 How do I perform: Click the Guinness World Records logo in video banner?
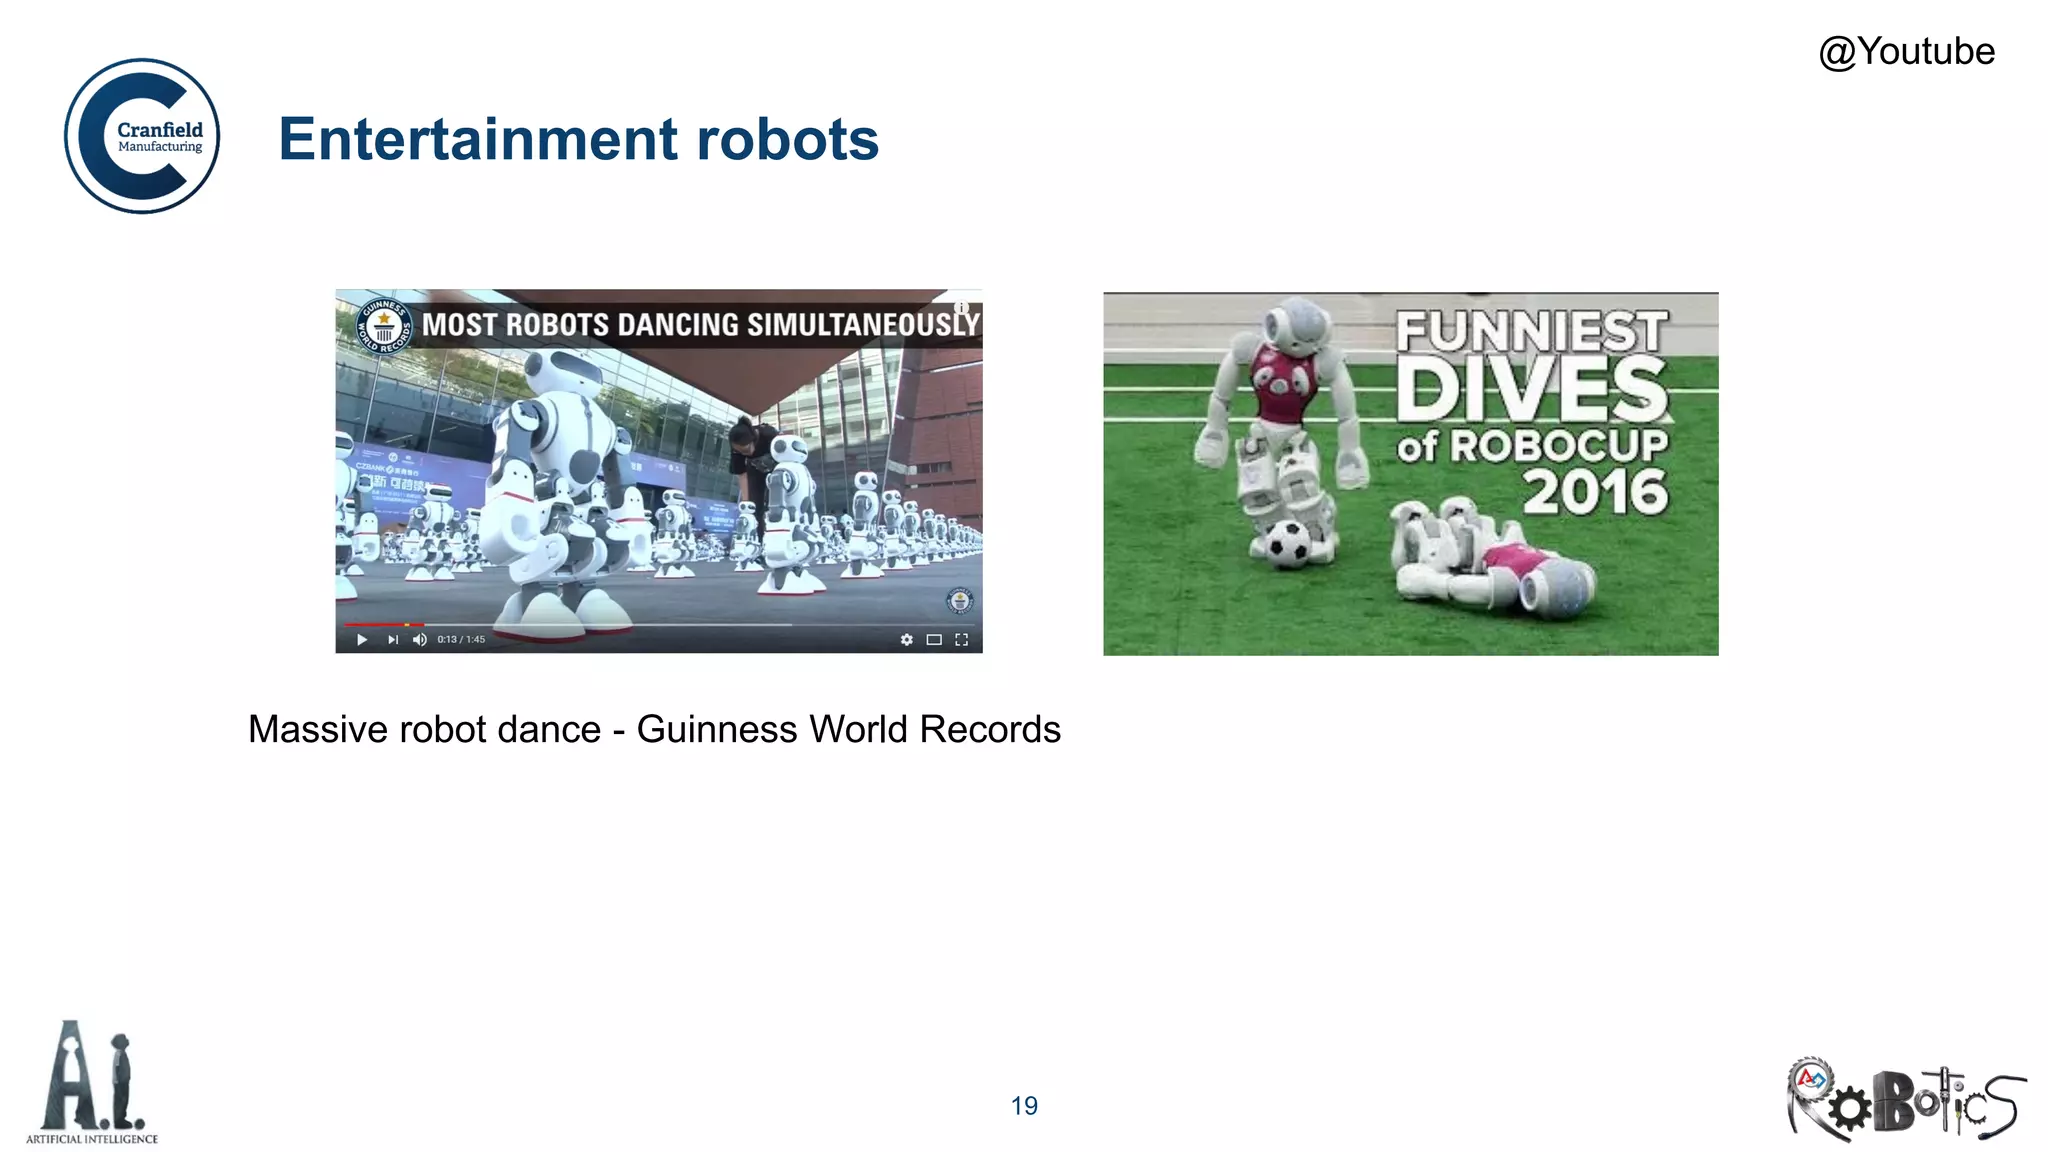point(385,326)
